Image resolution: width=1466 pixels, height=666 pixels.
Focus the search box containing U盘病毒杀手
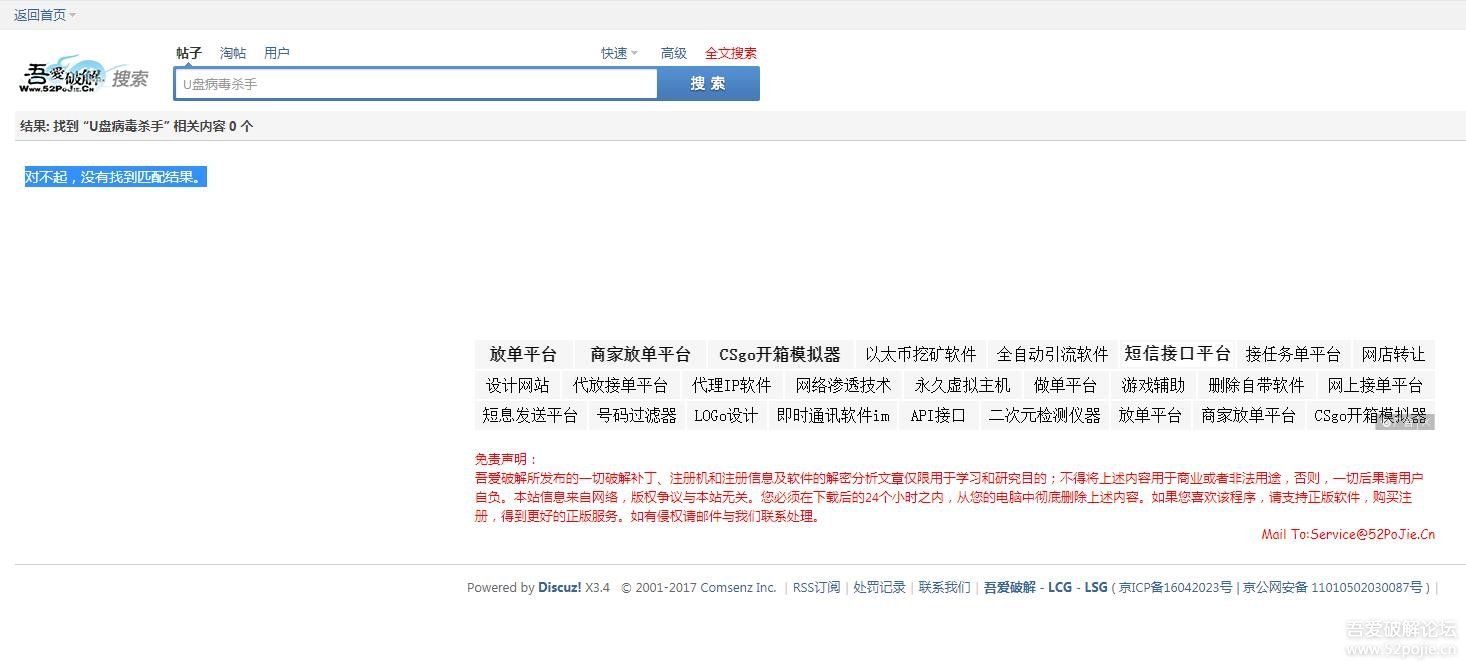416,84
